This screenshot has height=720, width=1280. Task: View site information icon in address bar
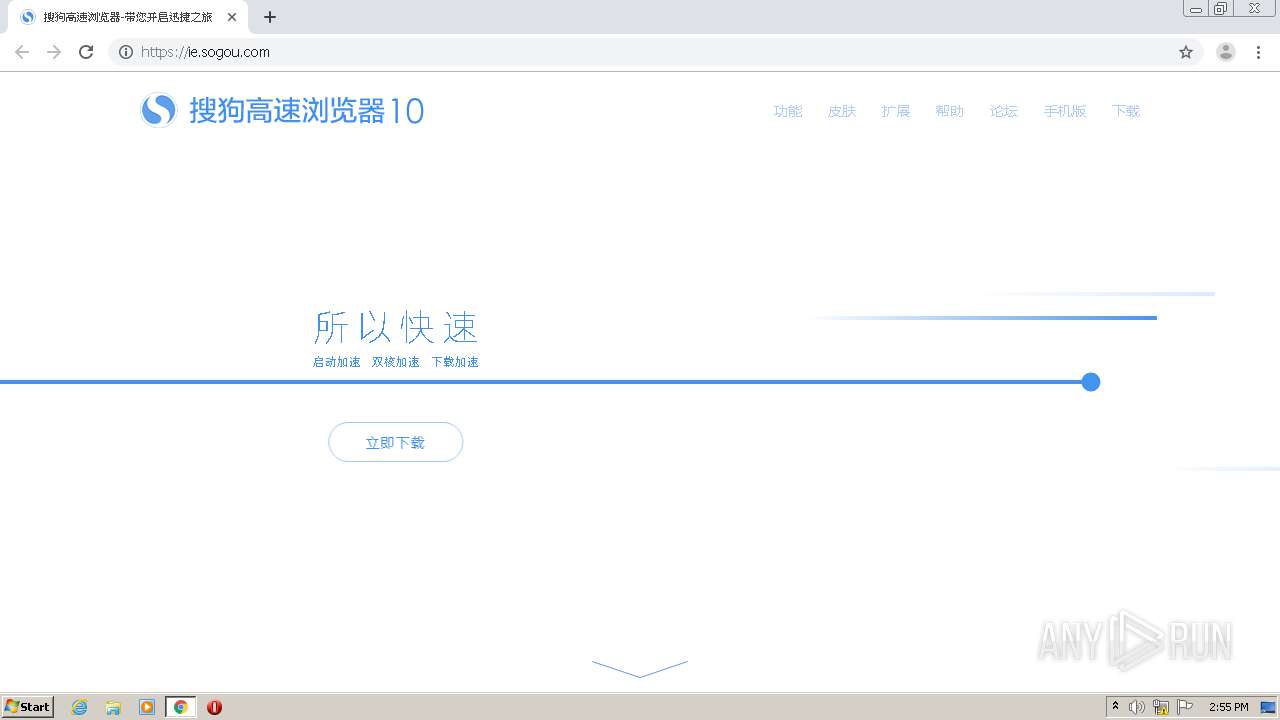(x=126, y=52)
